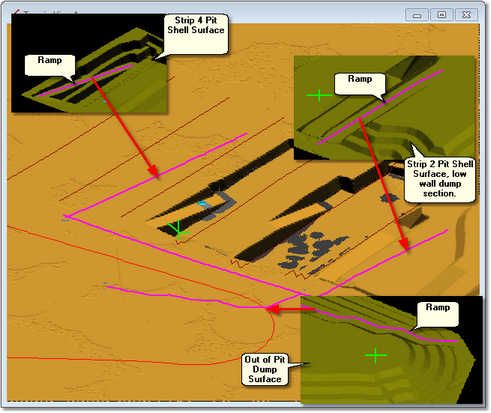Click the apex vertex of the magenta ramp lines
Screen dimensions: 491x413
click(66, 217)
